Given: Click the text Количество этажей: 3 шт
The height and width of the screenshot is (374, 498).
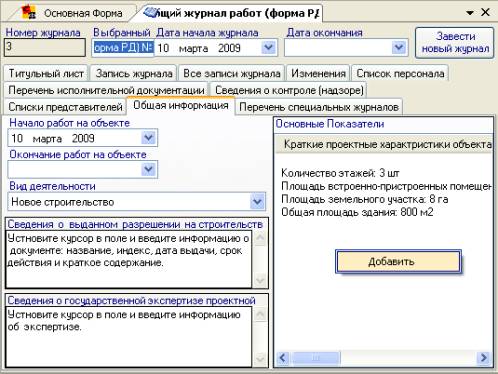Looking at the screenshot, I should pyautogui.click(x=340, y=173).
